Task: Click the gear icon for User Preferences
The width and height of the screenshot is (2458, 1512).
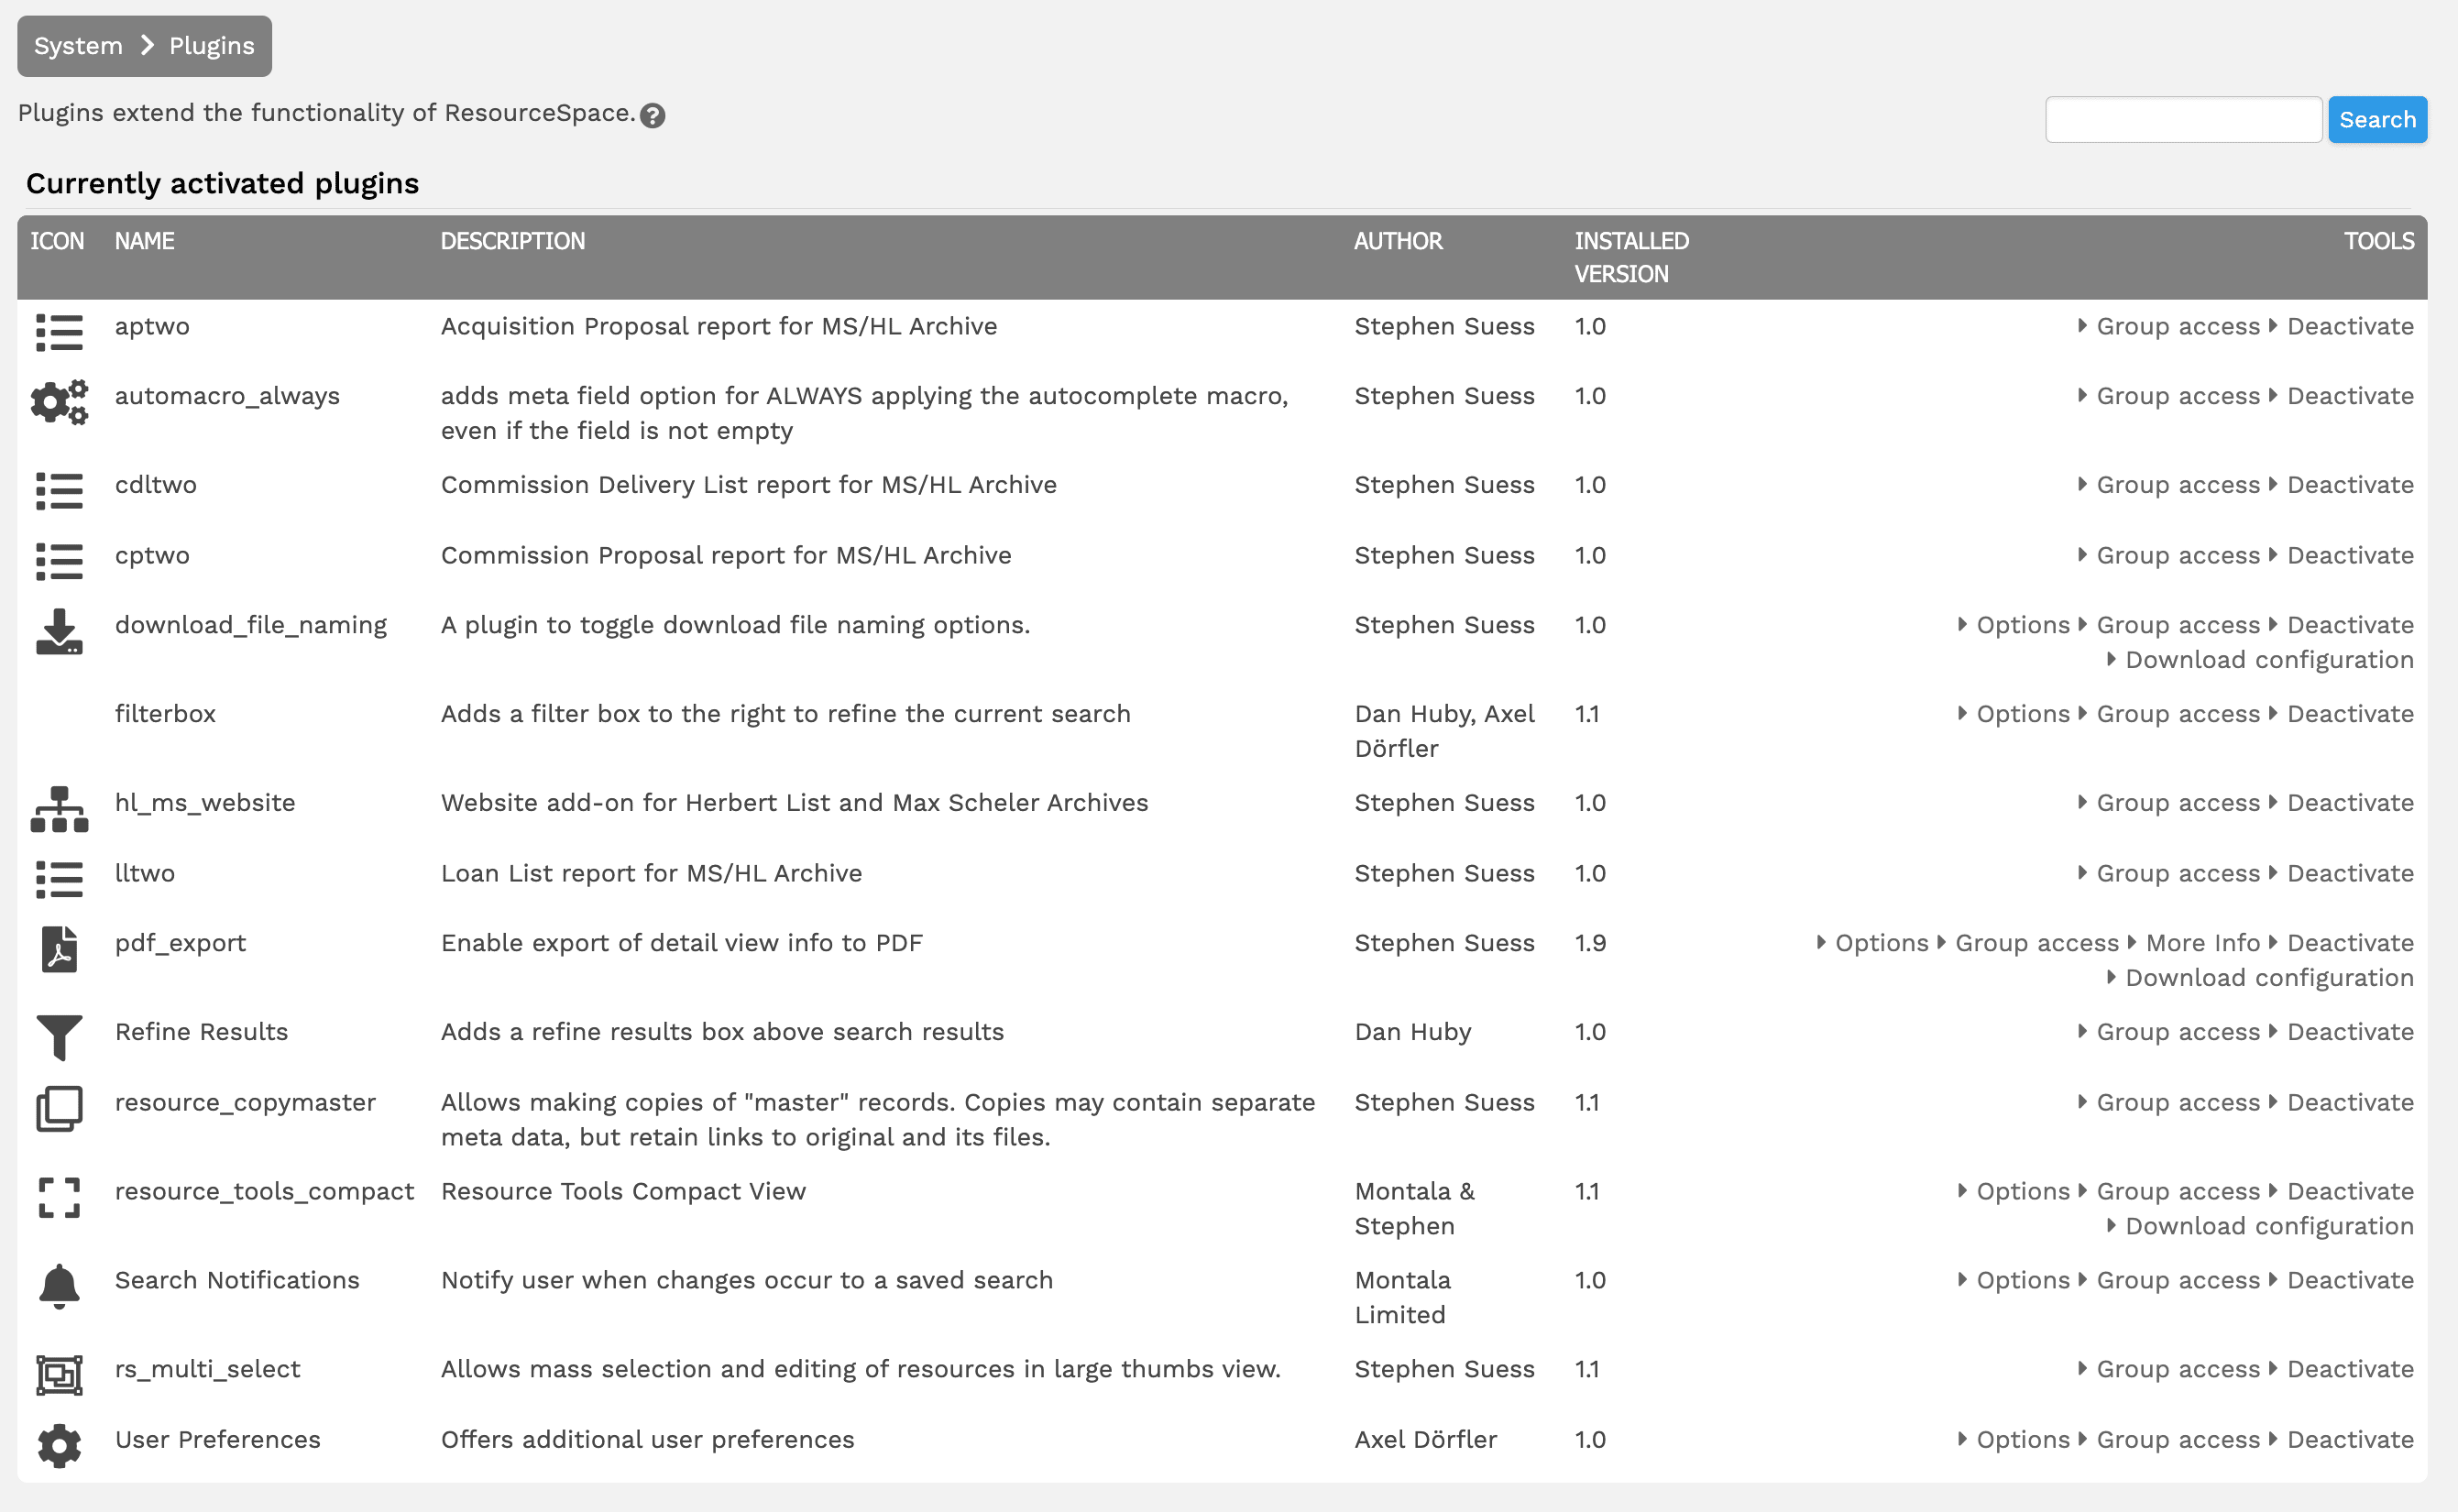Action: point(59,1447)
